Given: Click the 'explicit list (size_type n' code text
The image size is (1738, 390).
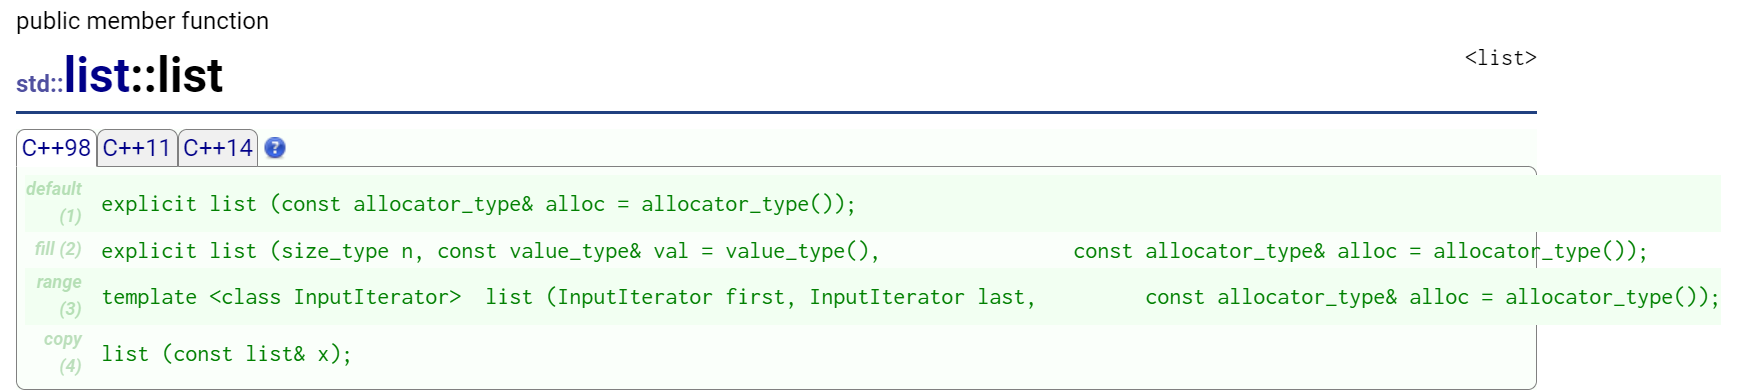Looking at the screenshot, I should pos(257,251).
